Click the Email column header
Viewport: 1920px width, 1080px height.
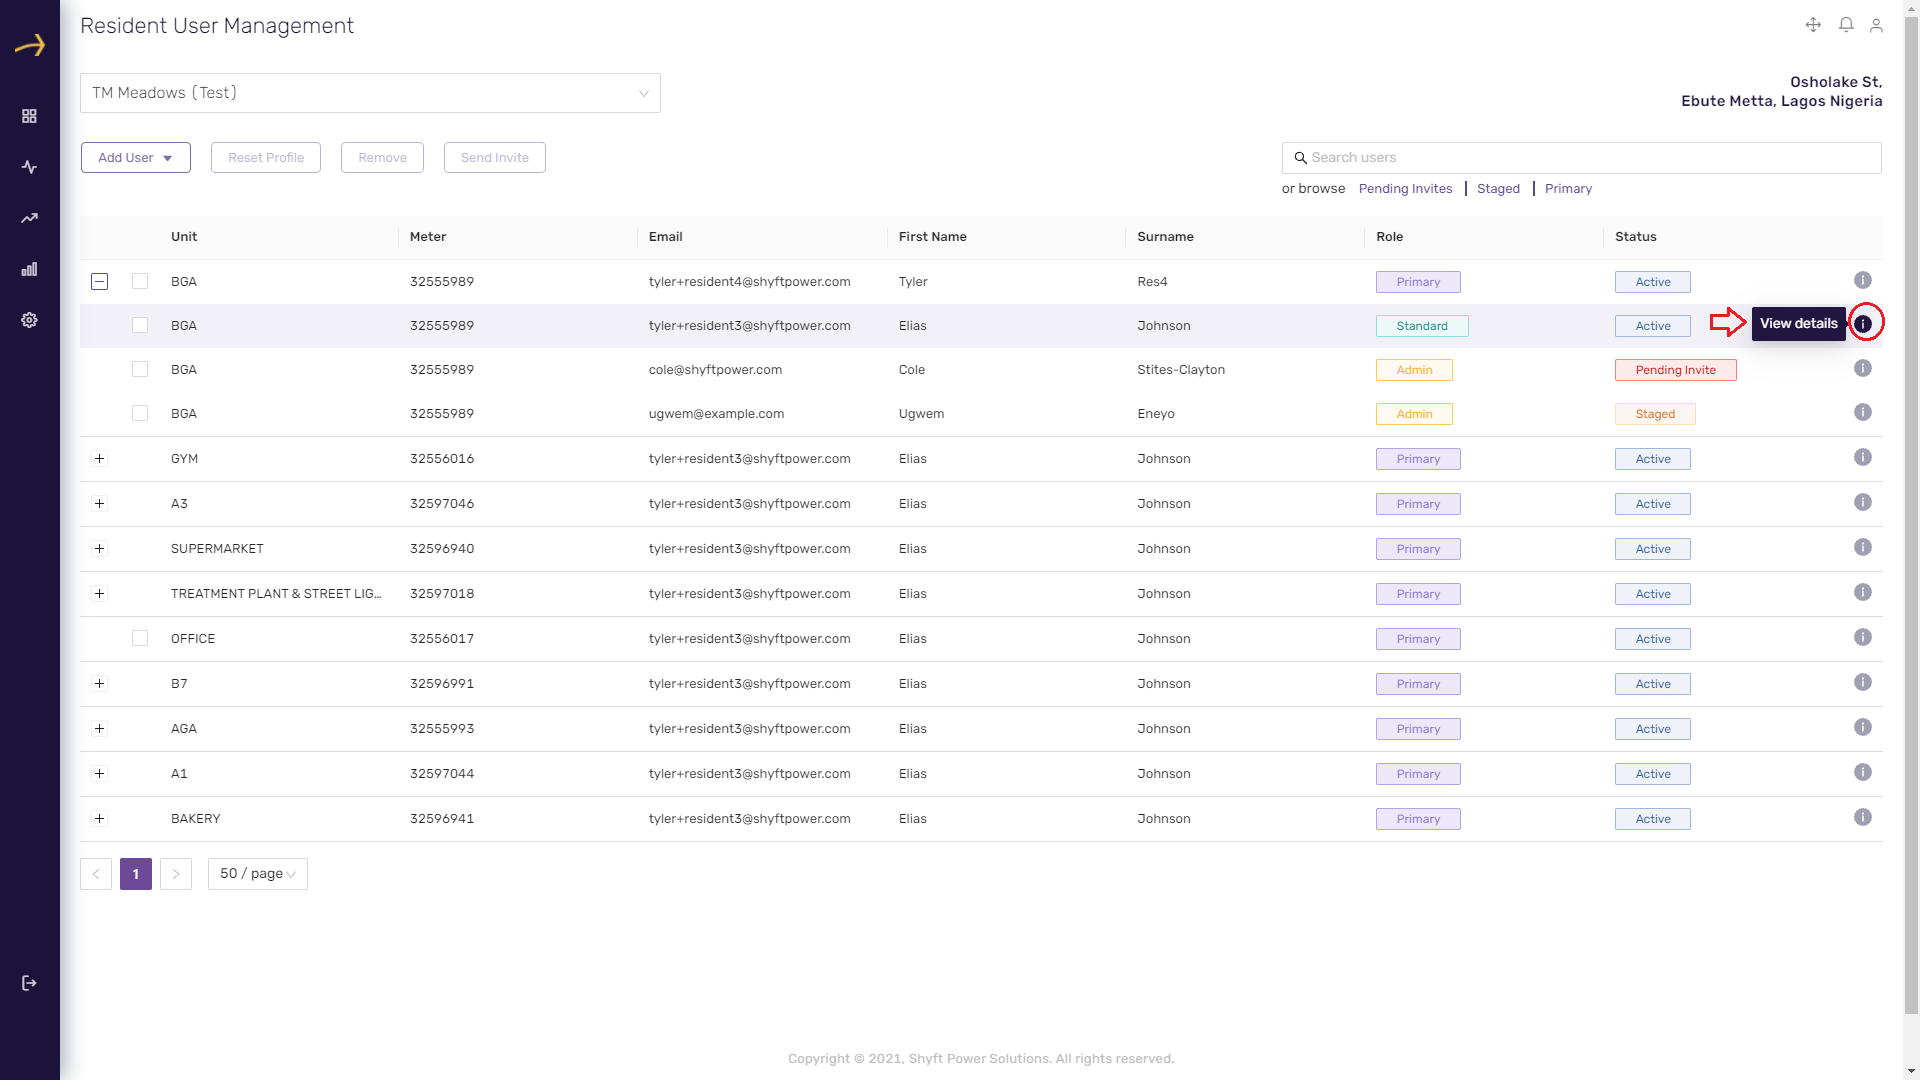(x=666, y=237)
